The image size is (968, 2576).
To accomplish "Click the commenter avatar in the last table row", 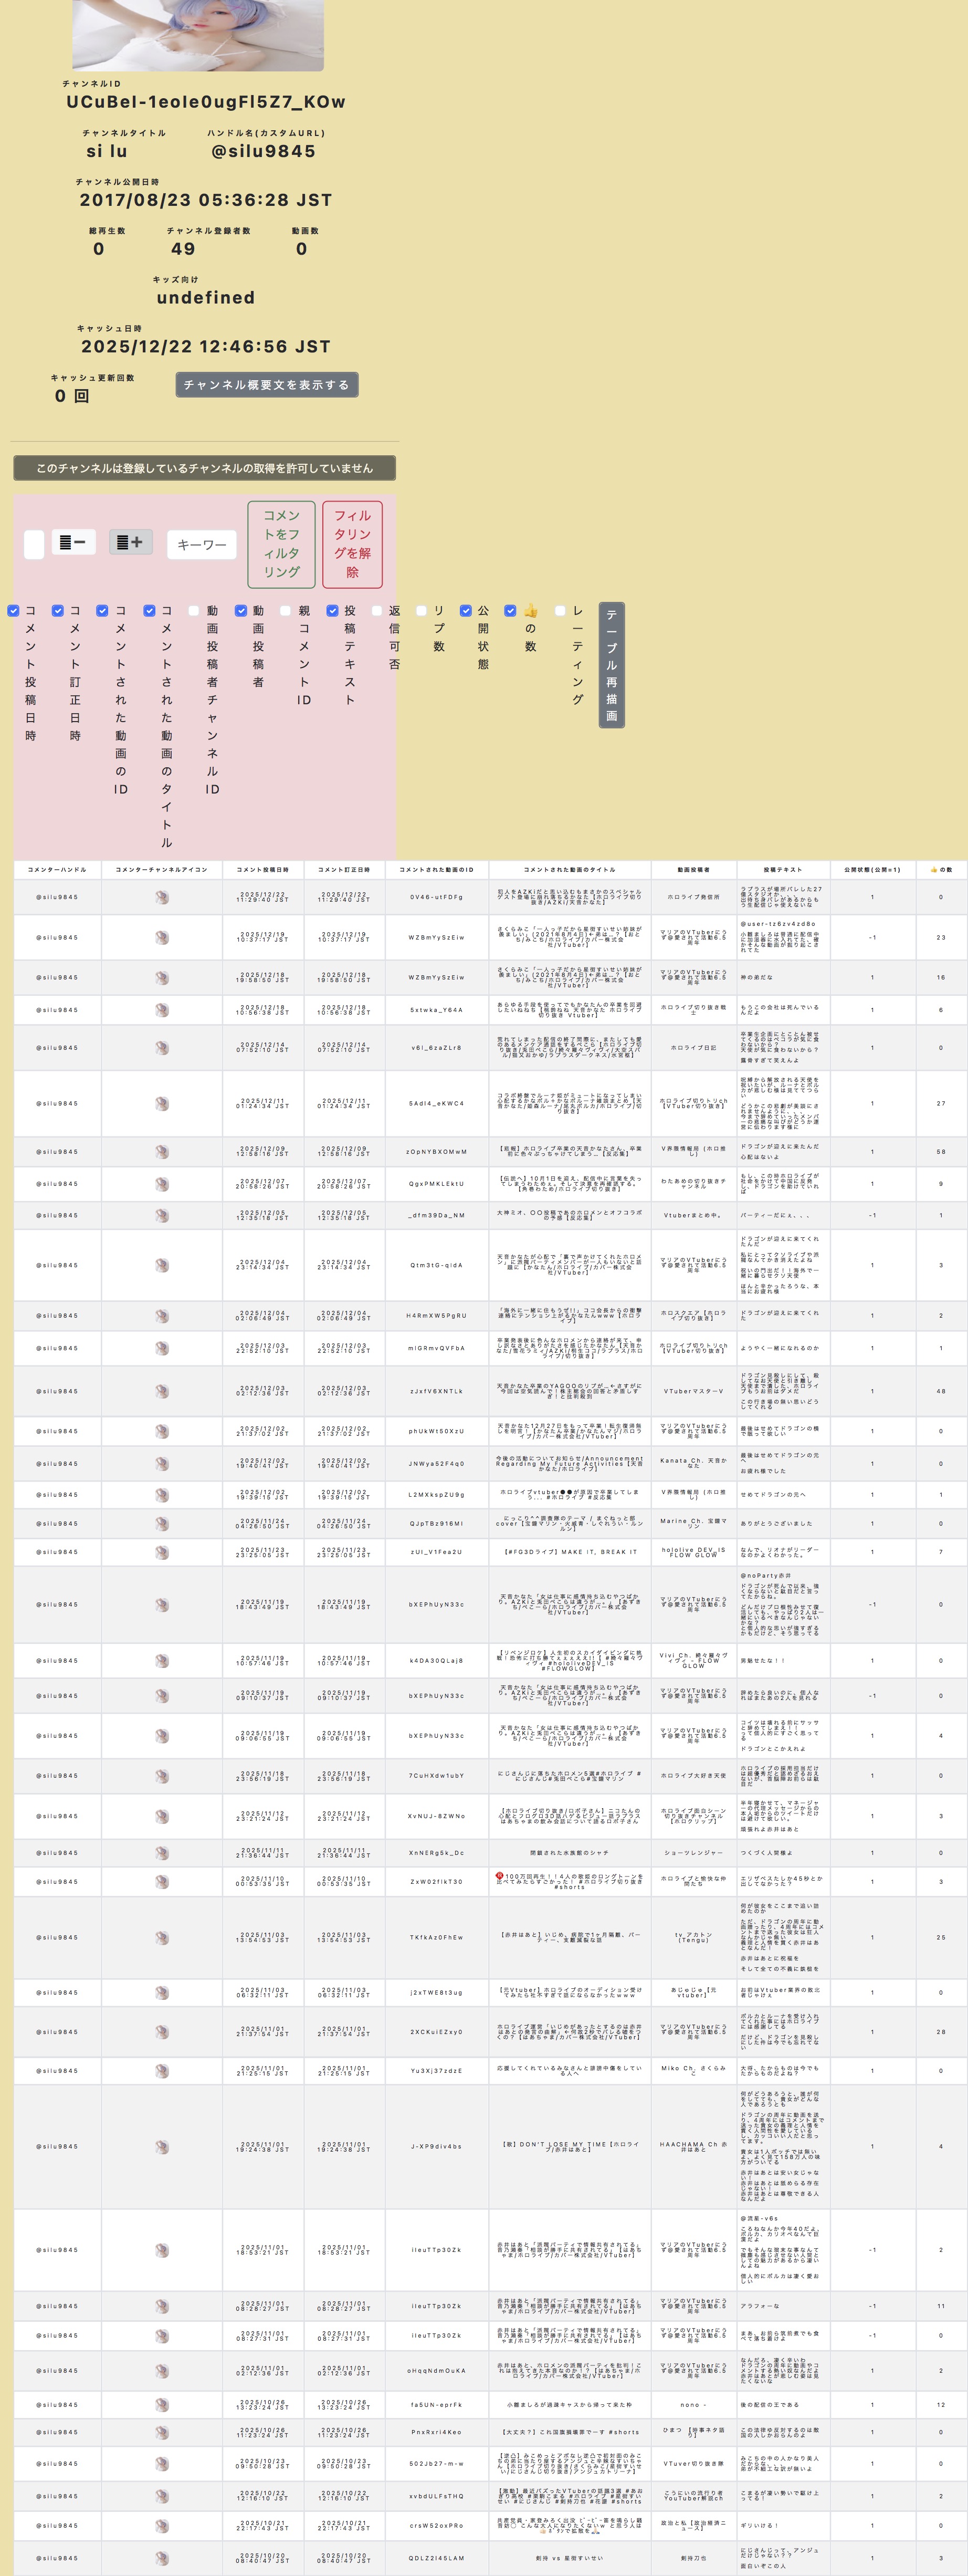I will coord(162,2557).
